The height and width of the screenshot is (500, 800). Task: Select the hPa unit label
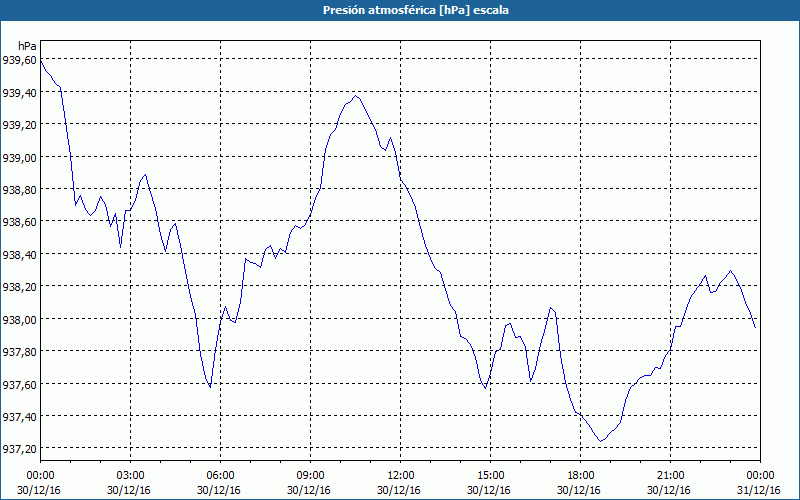click(x=27, y=46)
